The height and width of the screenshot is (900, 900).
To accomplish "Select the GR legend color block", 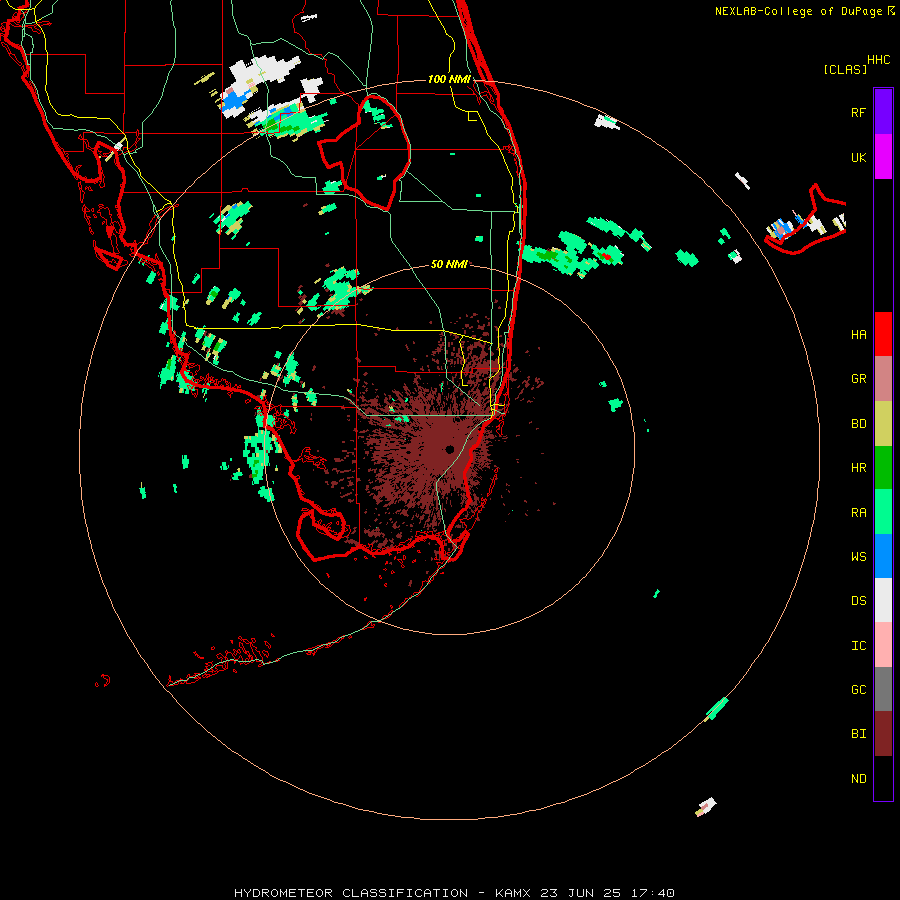I will [x=883, y=379].
